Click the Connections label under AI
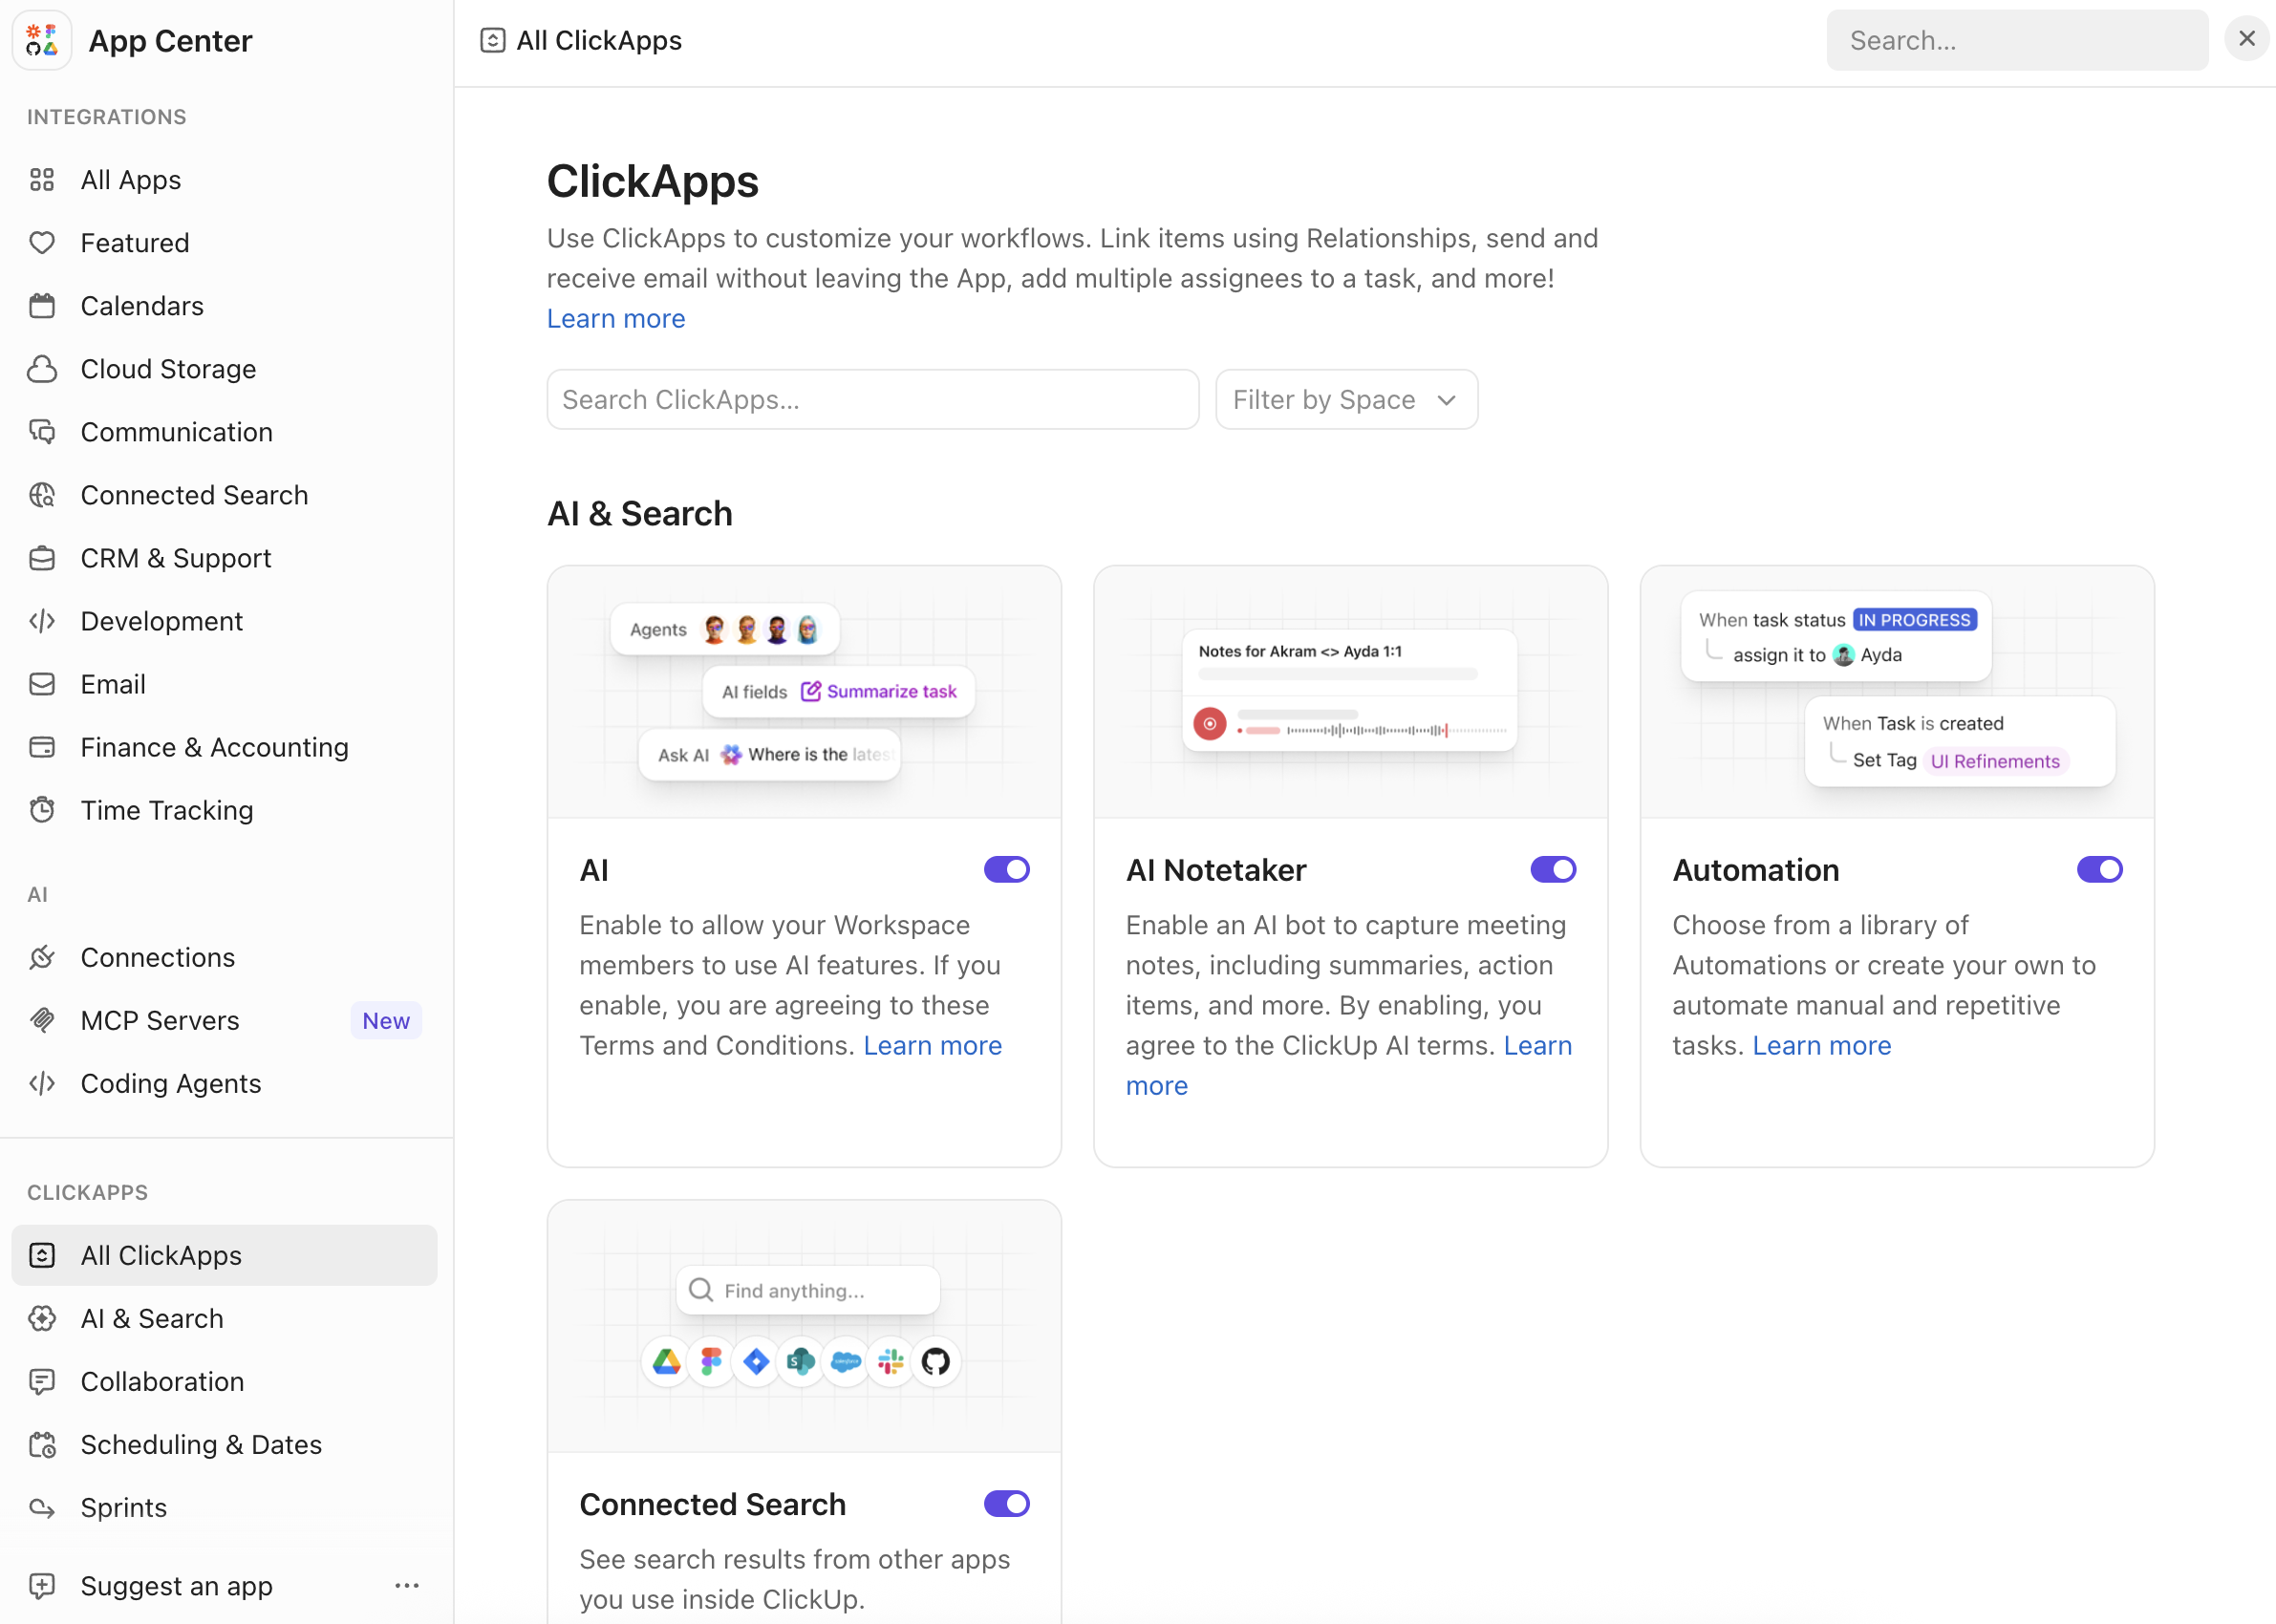Image resolution: width=2276 pixels, height=1624 pixels. click(158, 957)
